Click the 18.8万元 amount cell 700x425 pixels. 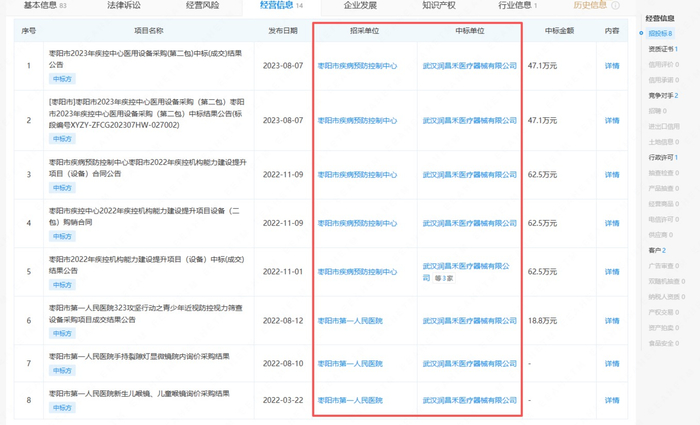point(542,321)
